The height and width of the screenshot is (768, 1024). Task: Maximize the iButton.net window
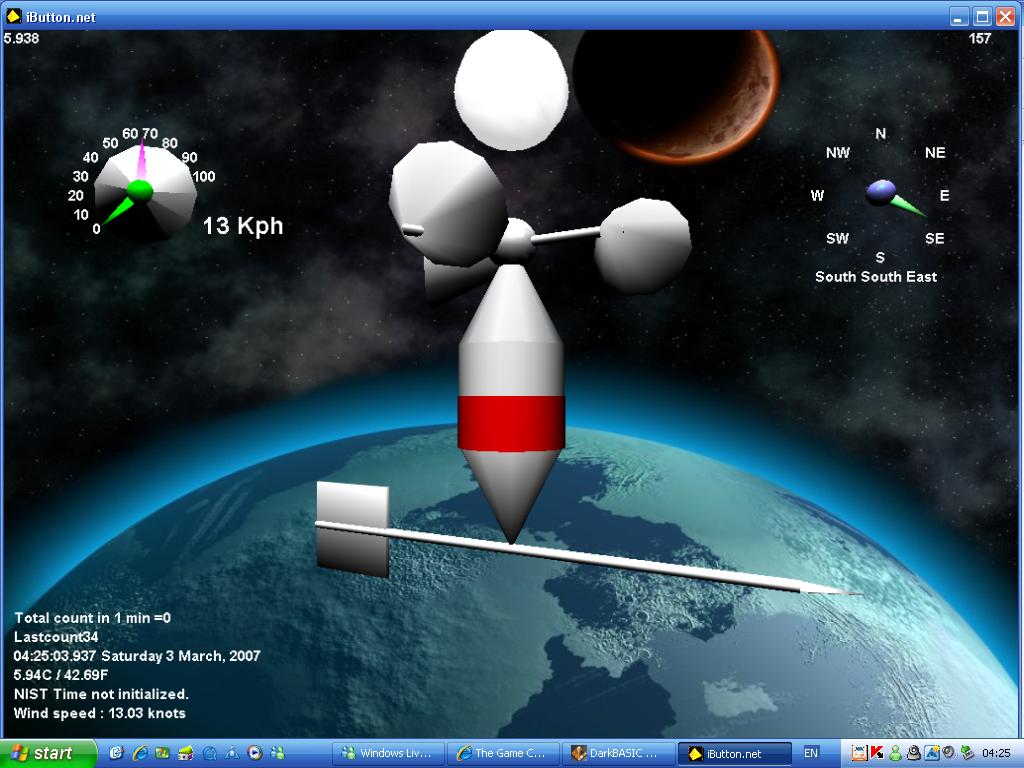[x=982, y=16]
